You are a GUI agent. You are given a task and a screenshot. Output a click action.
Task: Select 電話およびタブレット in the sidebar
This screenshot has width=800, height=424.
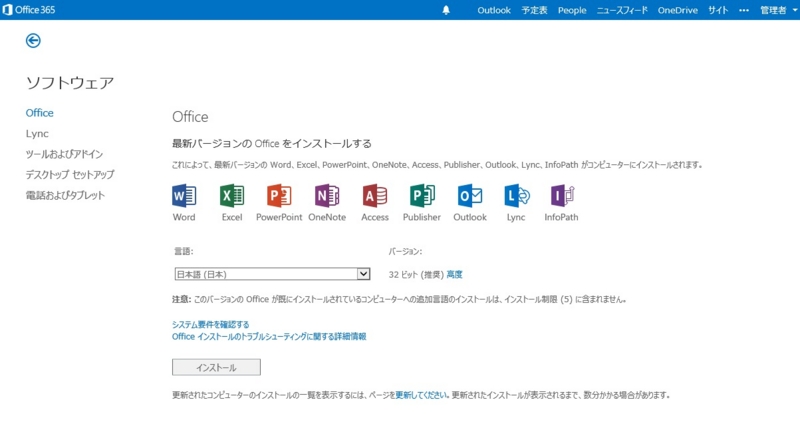(x=65, y=195)
